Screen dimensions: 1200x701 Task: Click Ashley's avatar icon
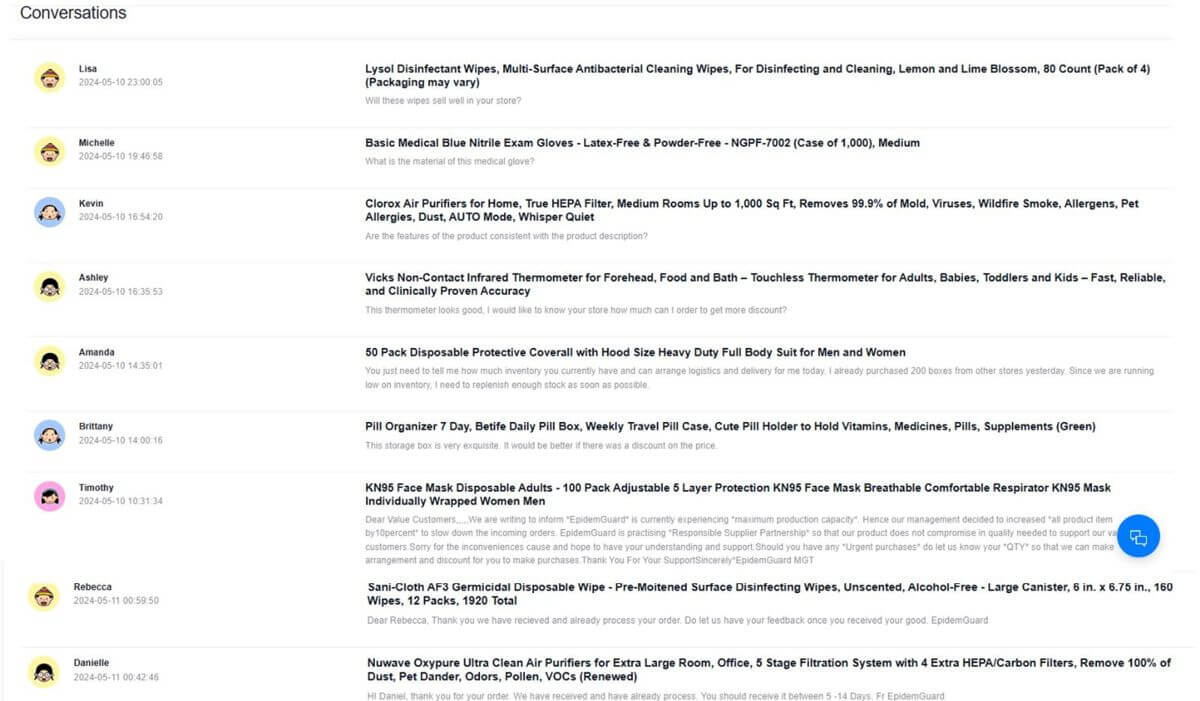coord(50,286)
